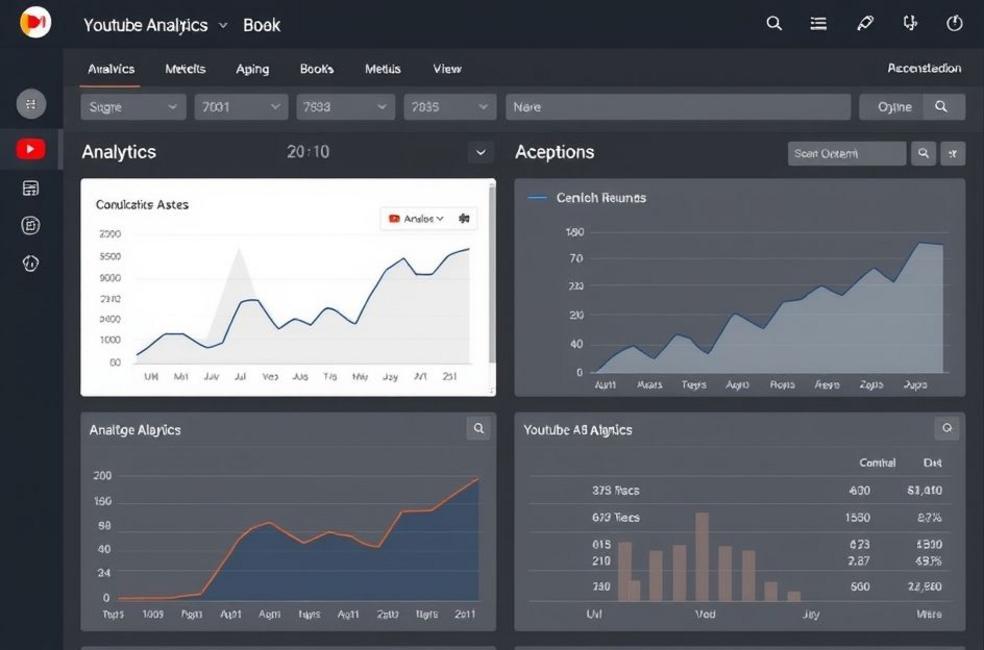The width and height of the screenshot is (984, 650).
Task: Click into the Nare input field
Action: [x=678, y=107]
